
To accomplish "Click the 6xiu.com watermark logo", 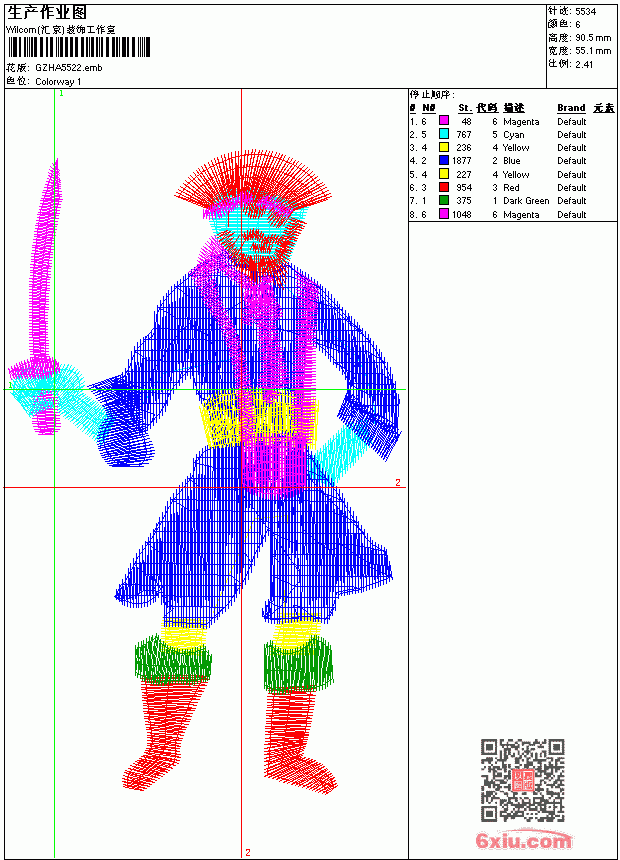I will pos(523,840).
